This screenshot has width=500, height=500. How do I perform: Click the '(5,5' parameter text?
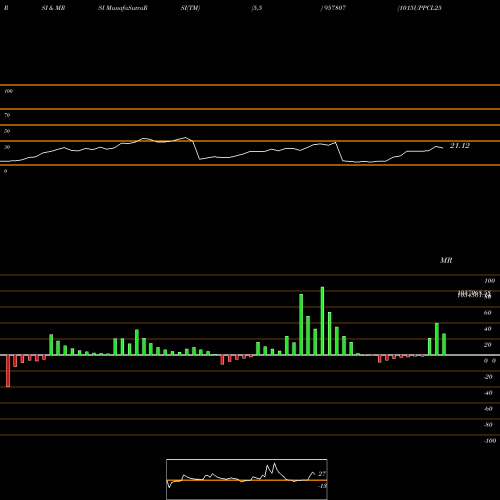[x=257, y=8]
